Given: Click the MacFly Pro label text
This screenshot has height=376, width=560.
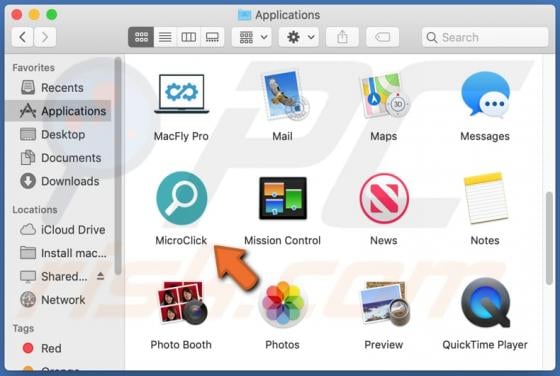Looking at the screenshot, I should 181,136.
